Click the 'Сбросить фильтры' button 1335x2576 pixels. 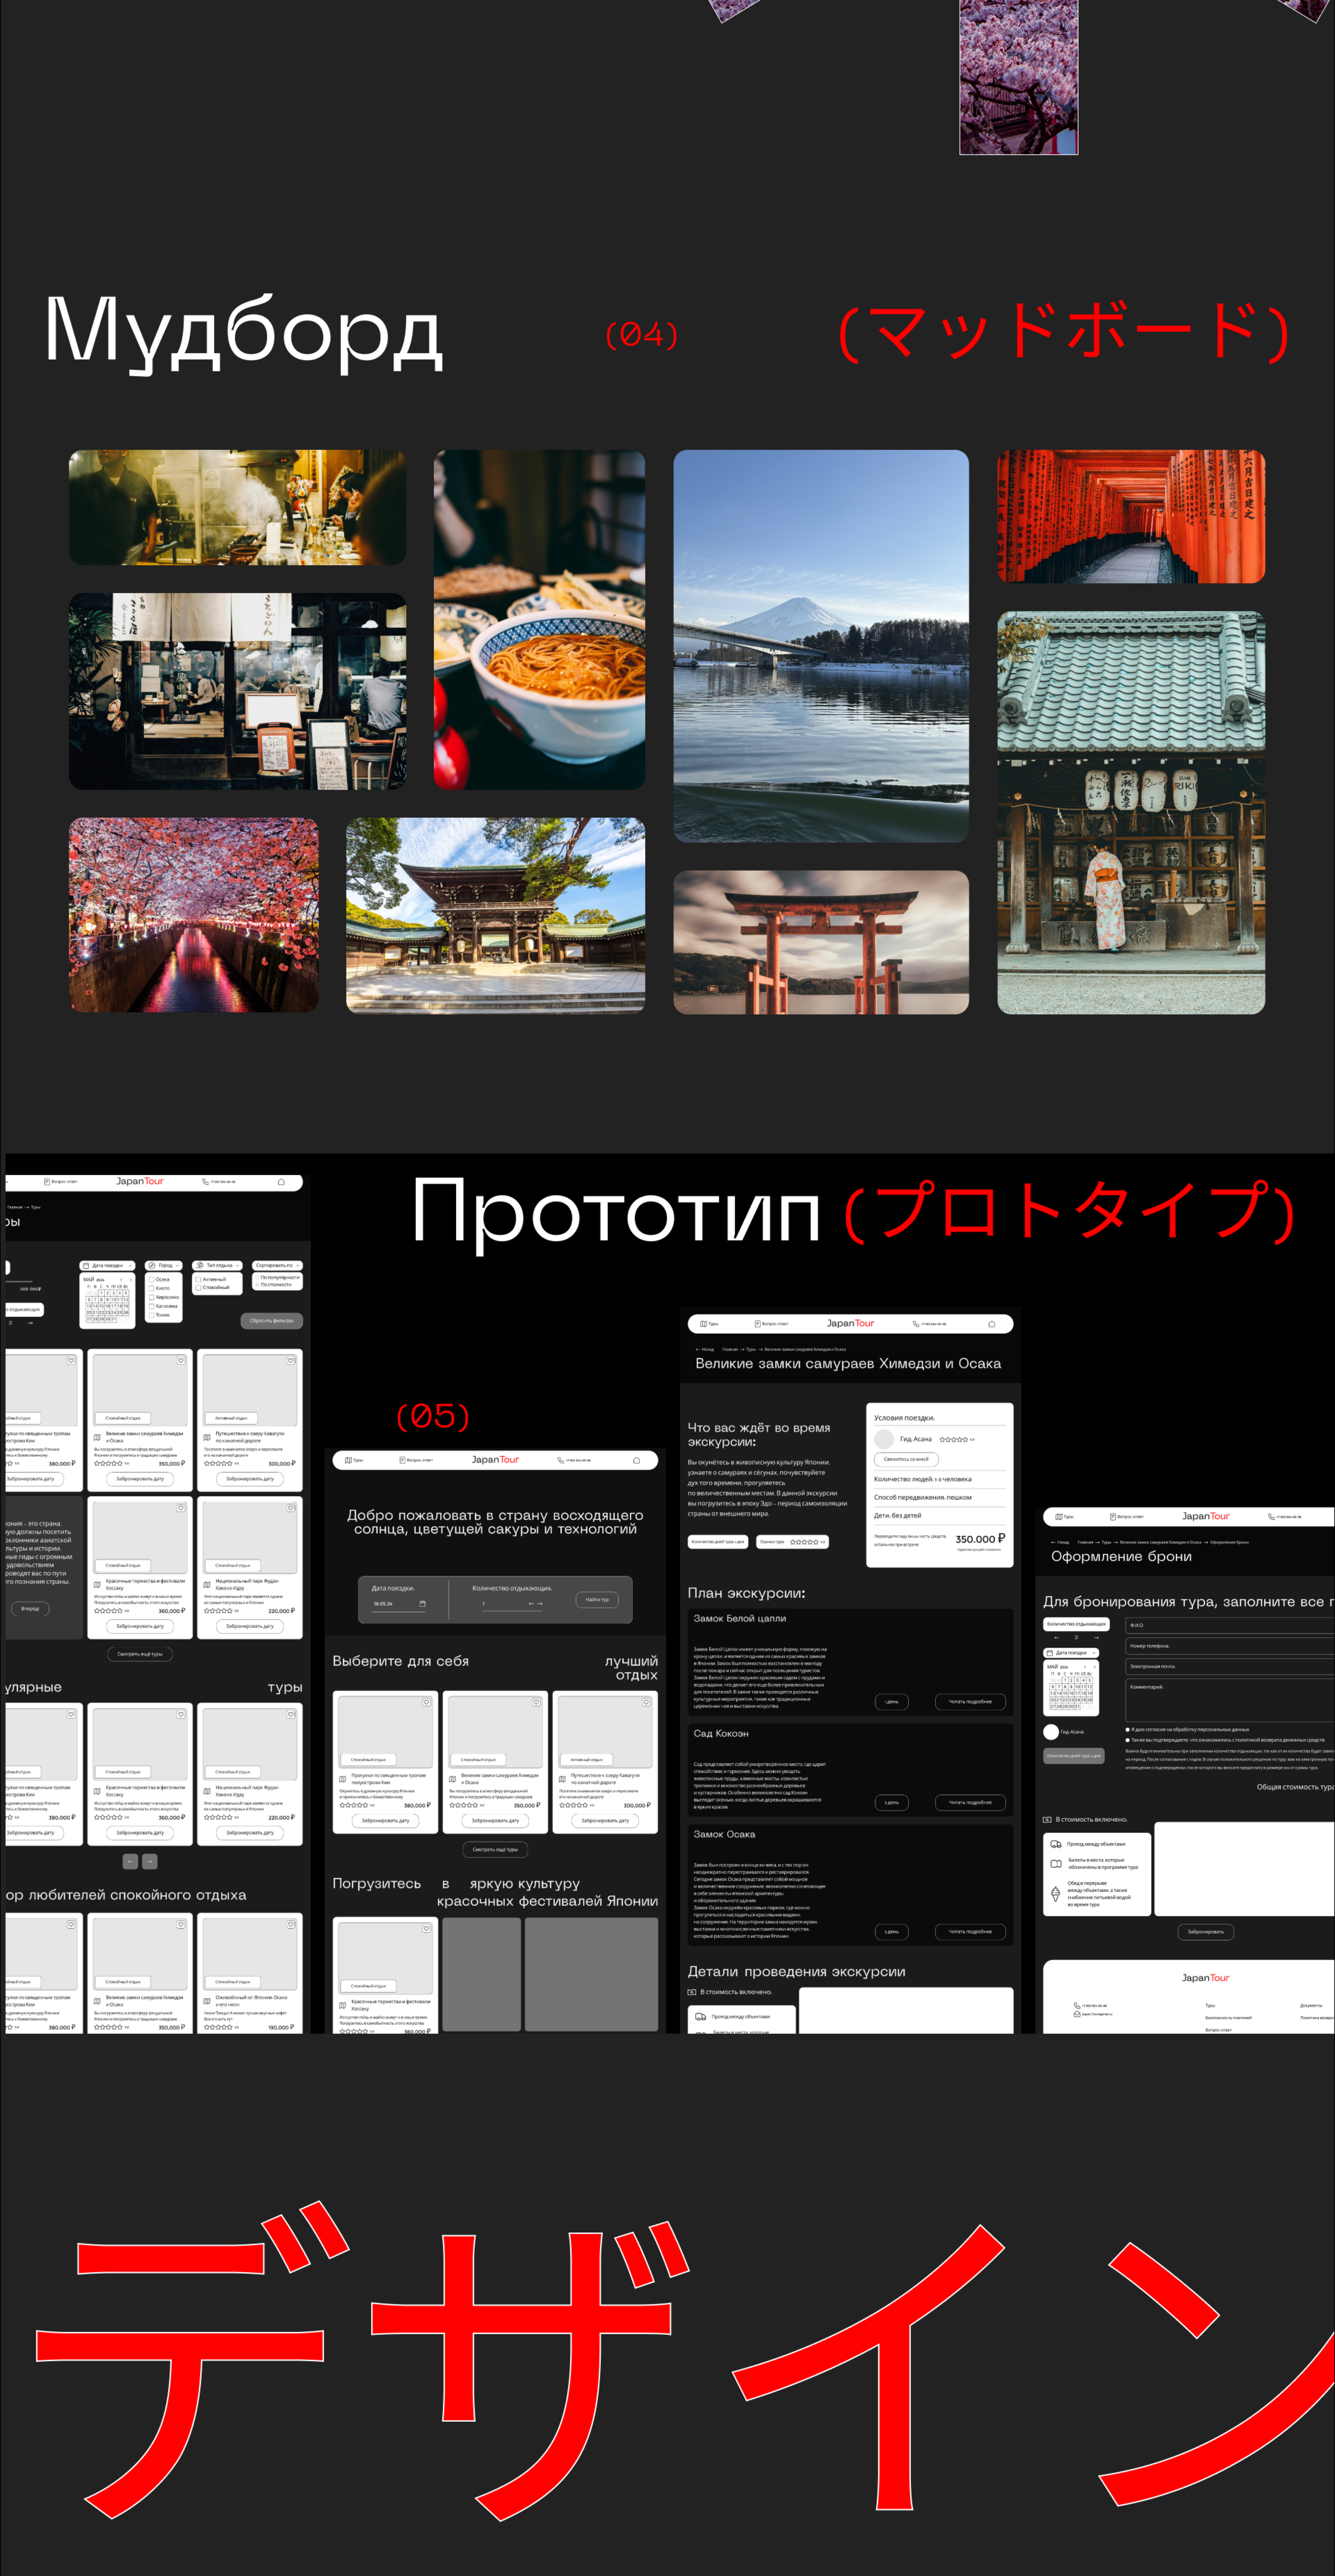pos(271,1321)
